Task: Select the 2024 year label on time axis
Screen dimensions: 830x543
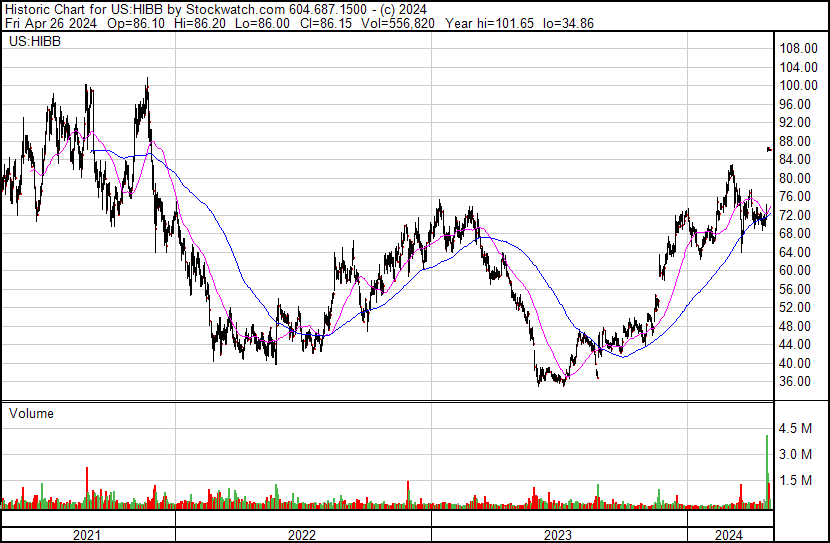Action: 729,535
